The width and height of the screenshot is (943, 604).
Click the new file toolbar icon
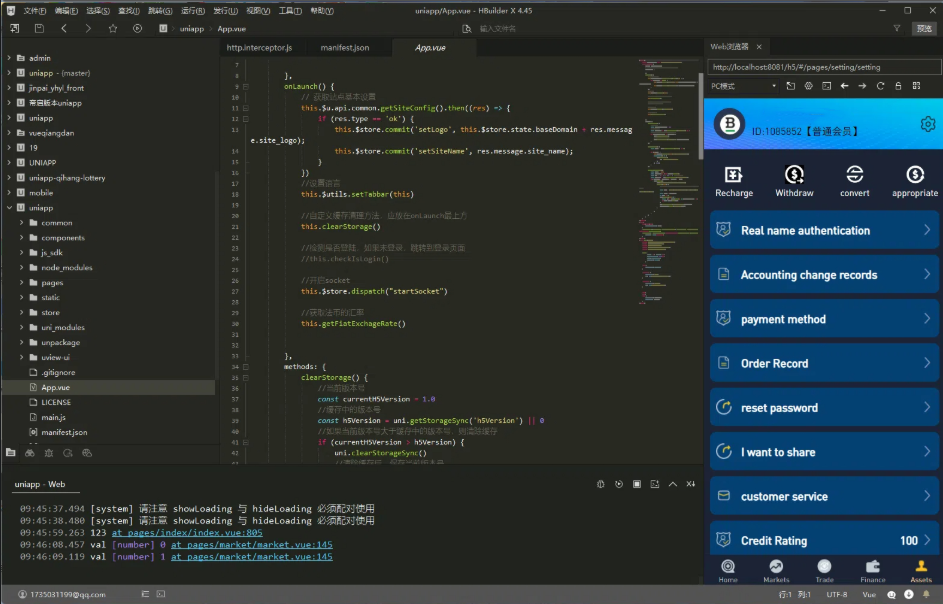14,28
